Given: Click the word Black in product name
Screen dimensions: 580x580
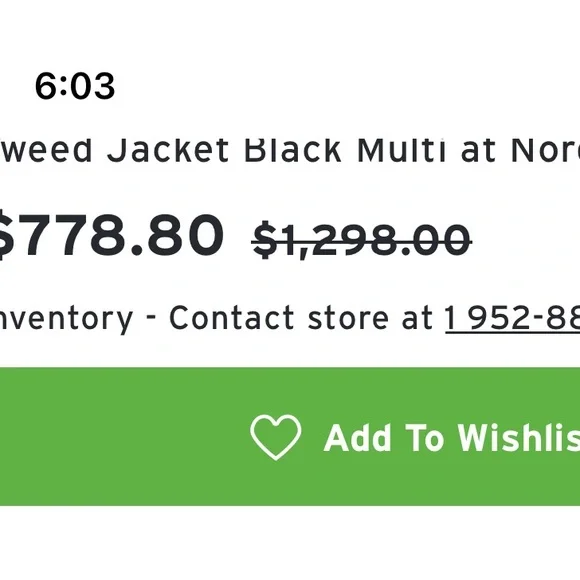Looking at the screenshot, I should (x=293, y=150).
